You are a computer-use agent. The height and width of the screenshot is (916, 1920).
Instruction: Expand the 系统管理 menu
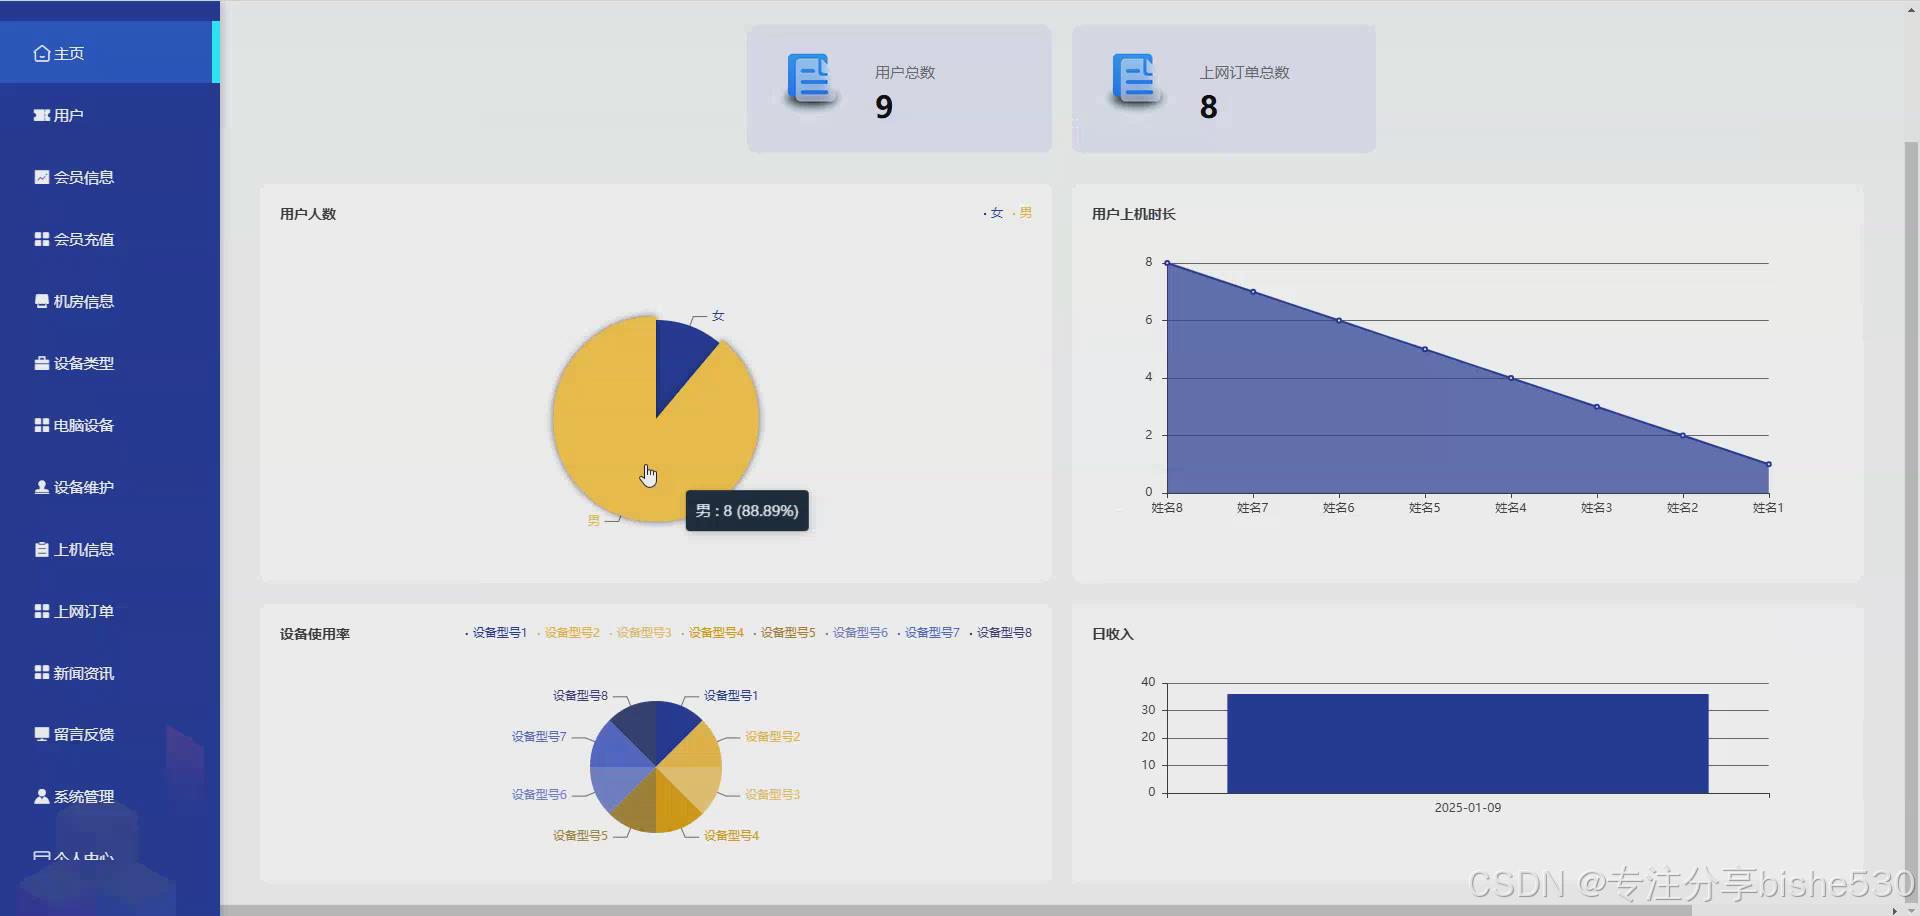pos(110,796)
